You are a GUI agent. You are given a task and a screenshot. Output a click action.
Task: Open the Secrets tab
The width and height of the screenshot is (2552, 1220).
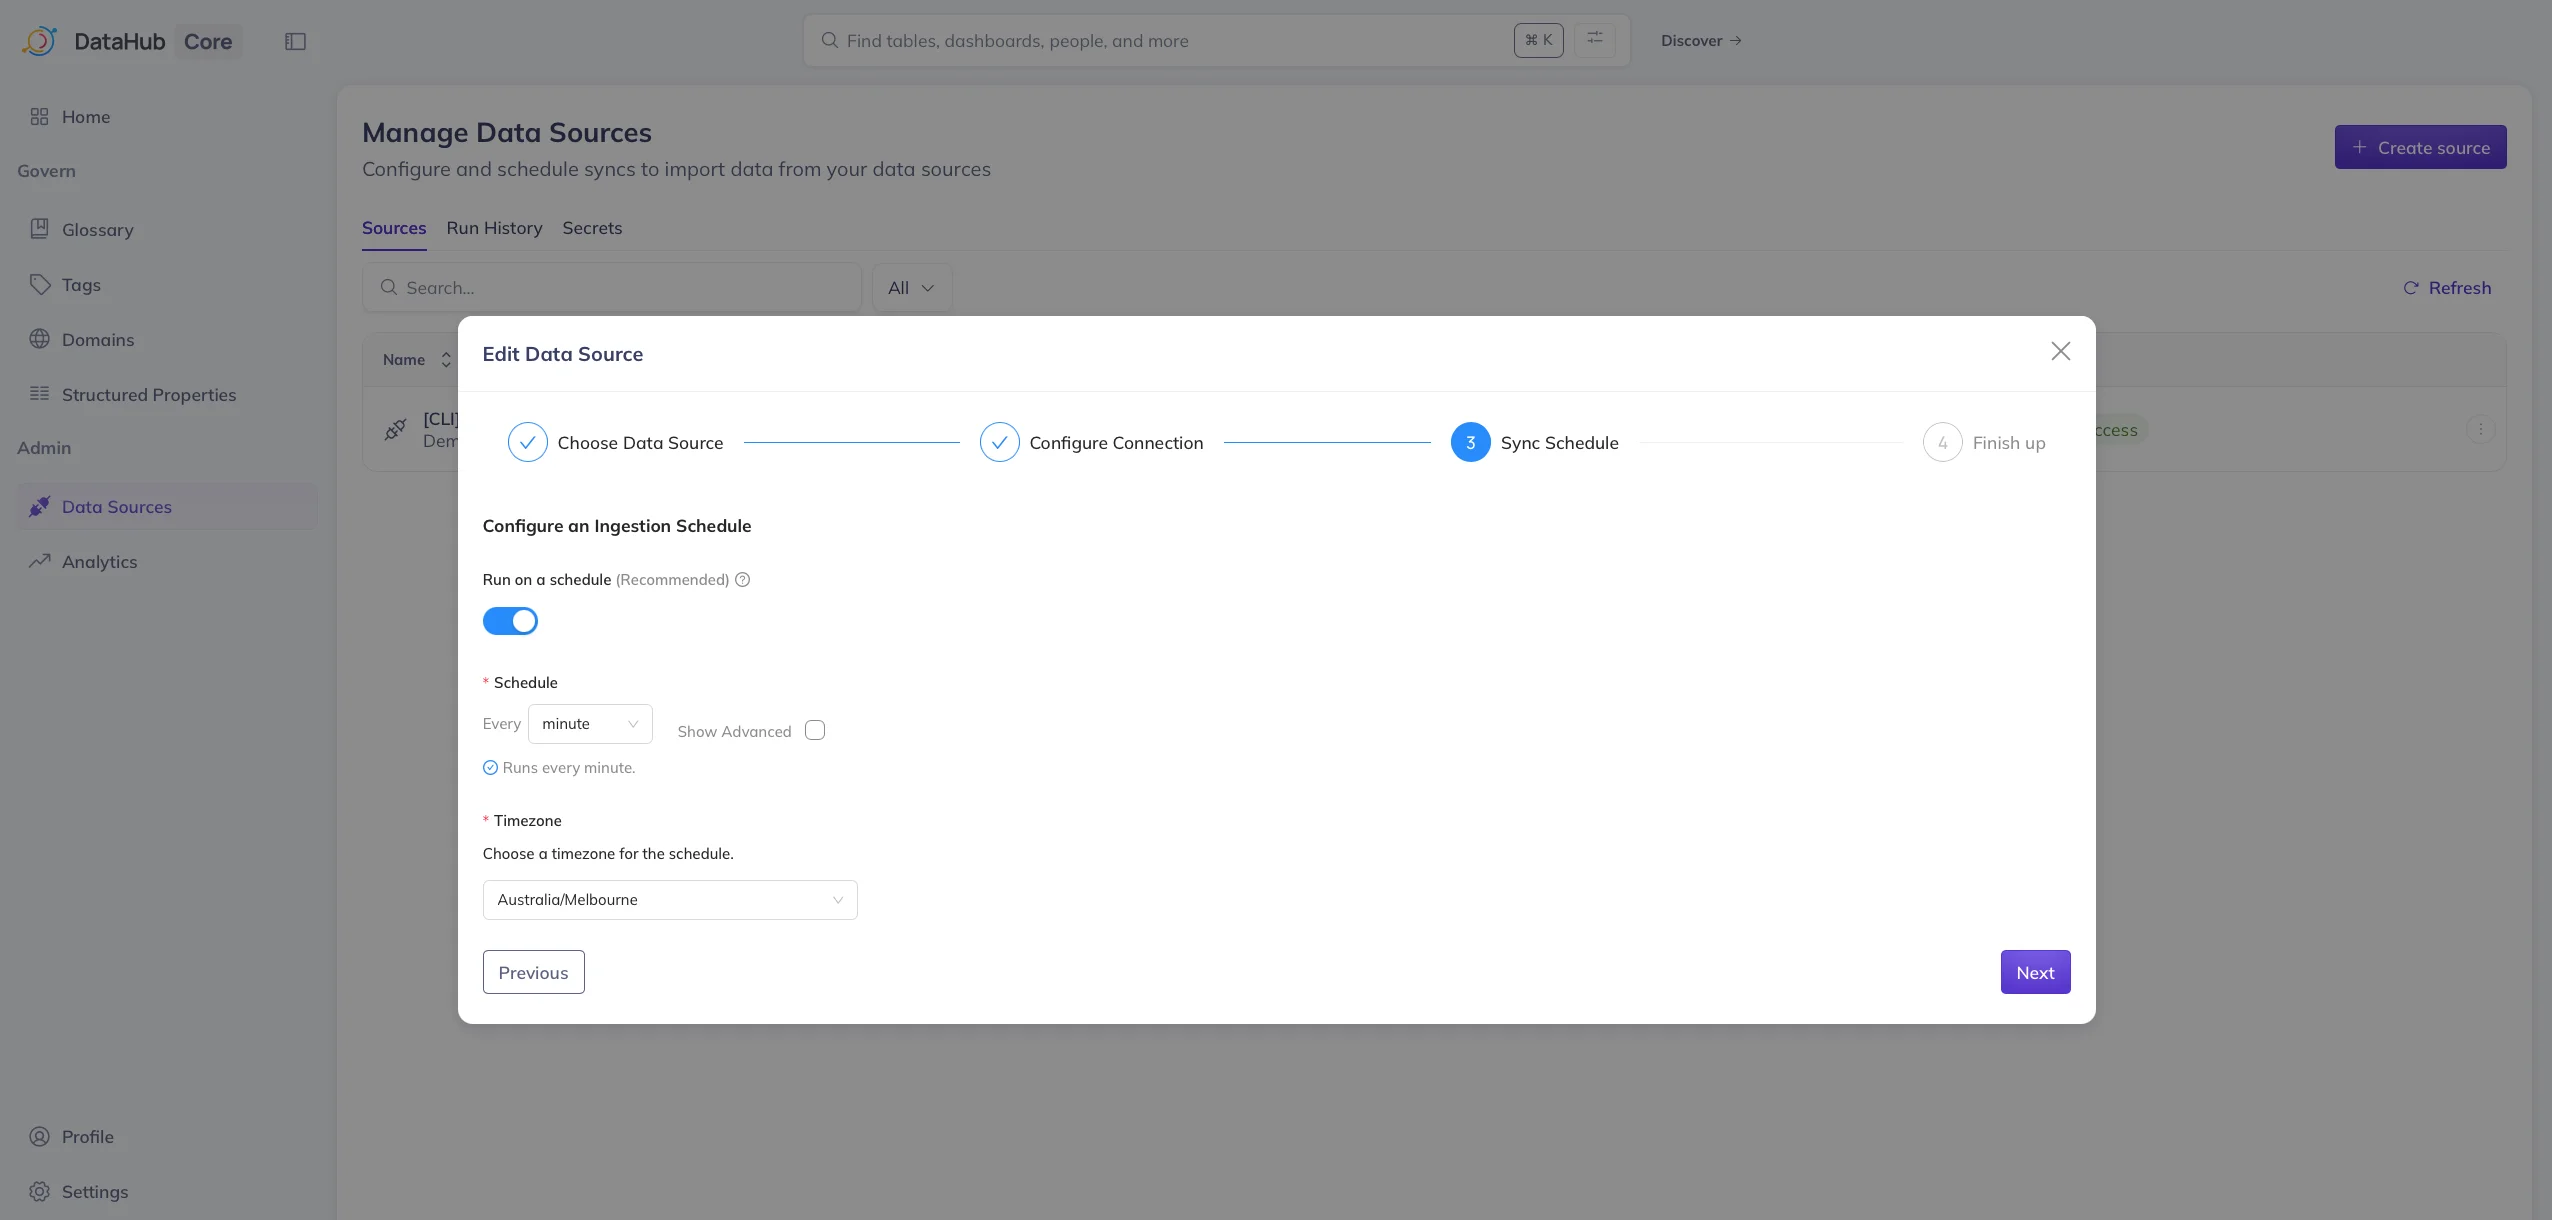click(x=592, y=228)
